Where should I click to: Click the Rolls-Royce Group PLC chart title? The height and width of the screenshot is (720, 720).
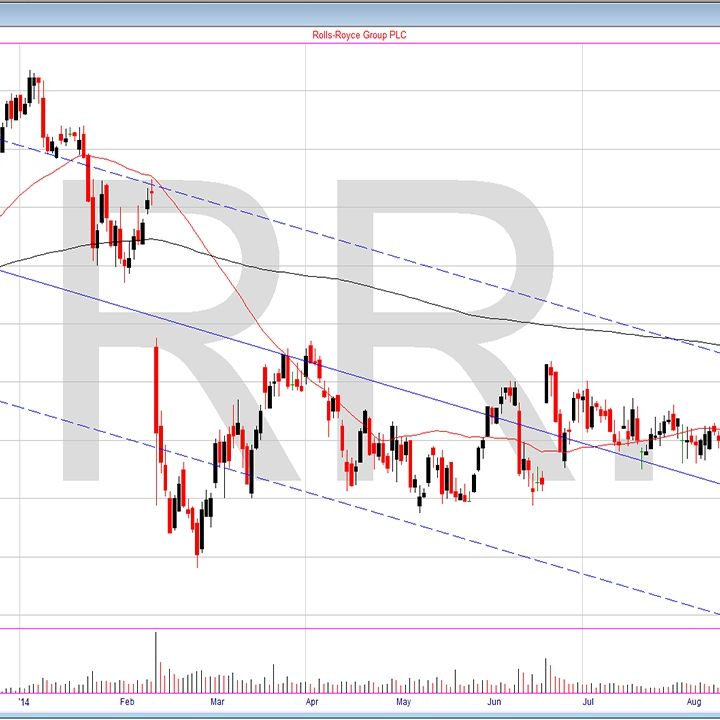tap(360, 35)
